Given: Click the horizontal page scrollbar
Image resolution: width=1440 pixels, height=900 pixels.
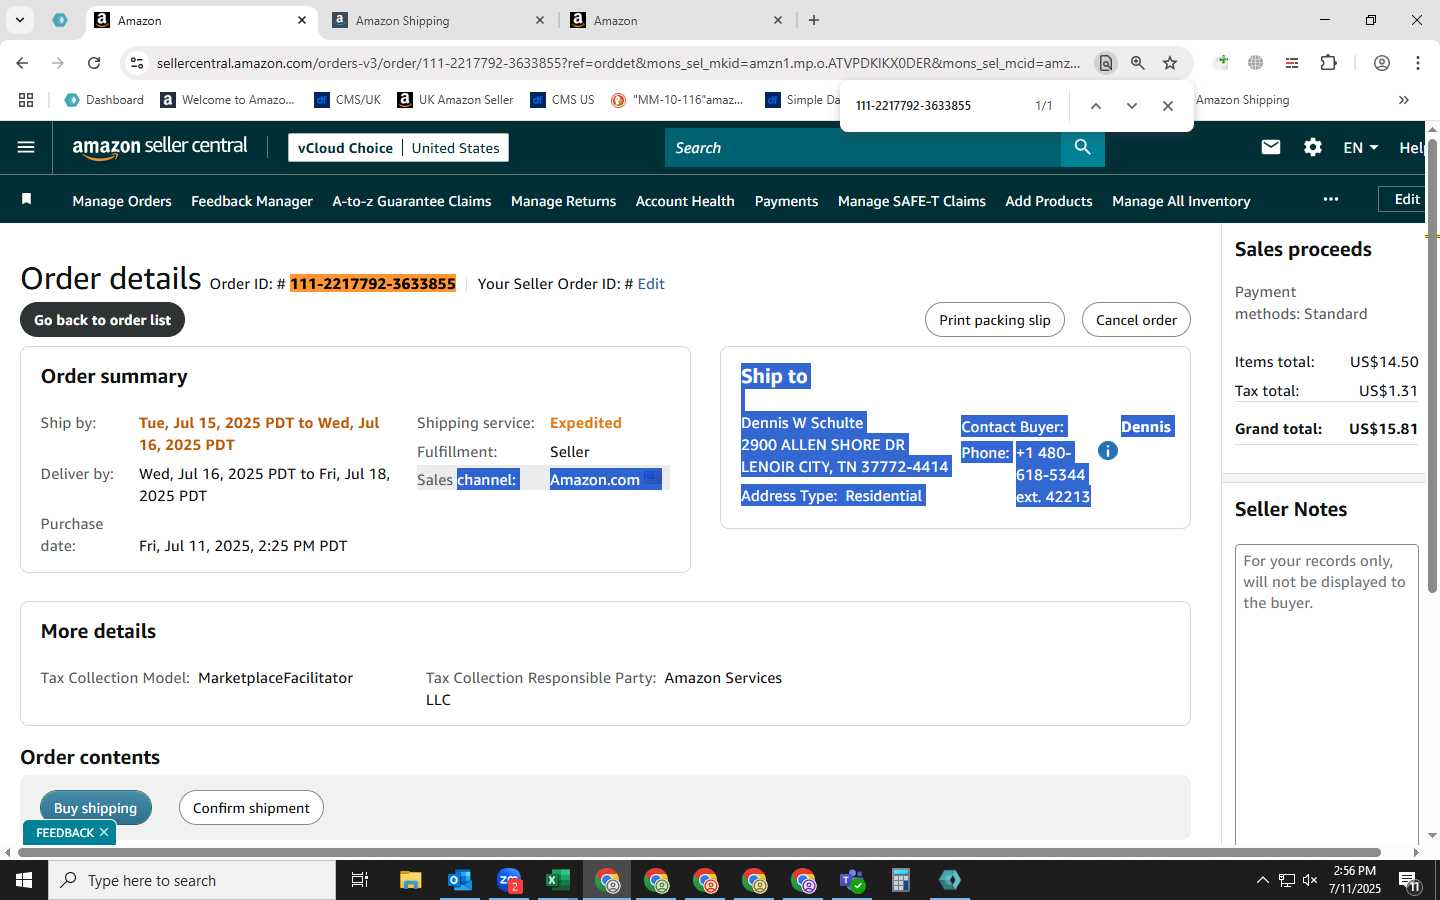Looking at the screenshot, I should pyautogui.click(x=697, y=853).
